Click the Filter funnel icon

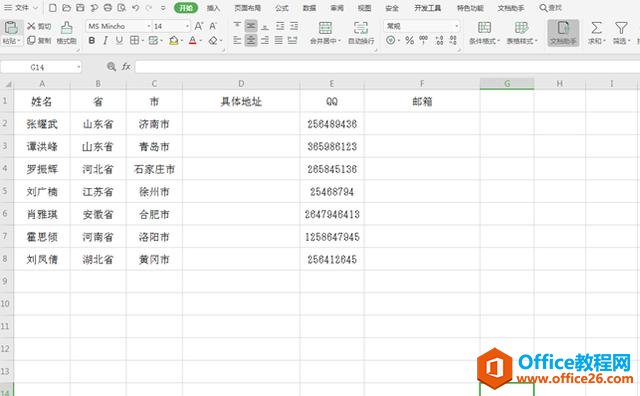[621, 28]
